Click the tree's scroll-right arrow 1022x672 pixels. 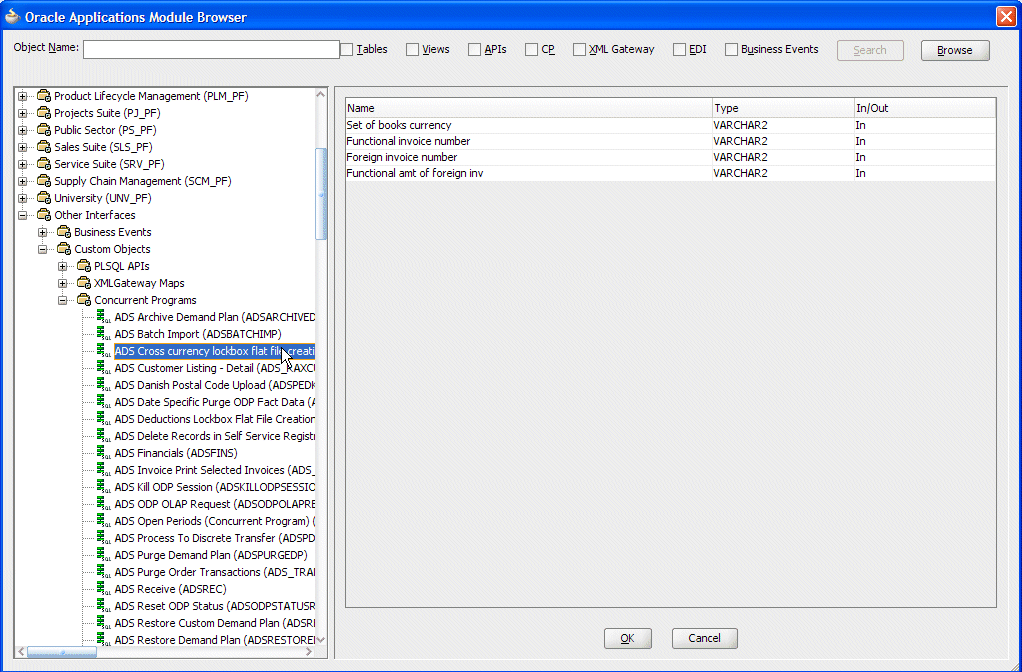coord(309,651)
